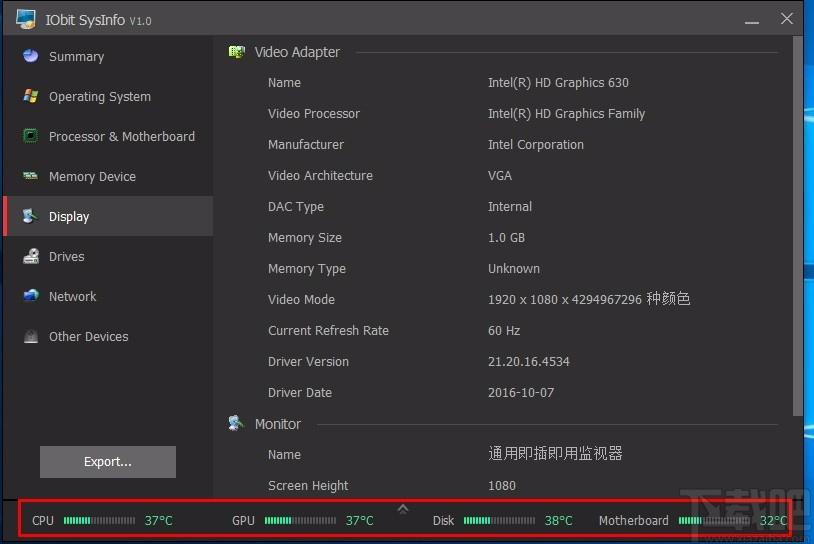Click the '60 Hz' refresh rate value
This screenshot has width=814, height=544.
click(504, 331)
